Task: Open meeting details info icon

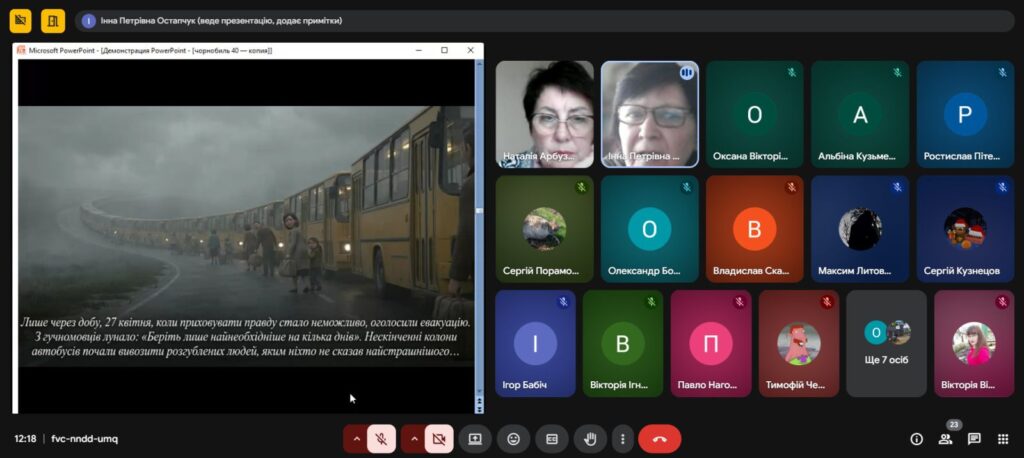Action: (916, 438)
